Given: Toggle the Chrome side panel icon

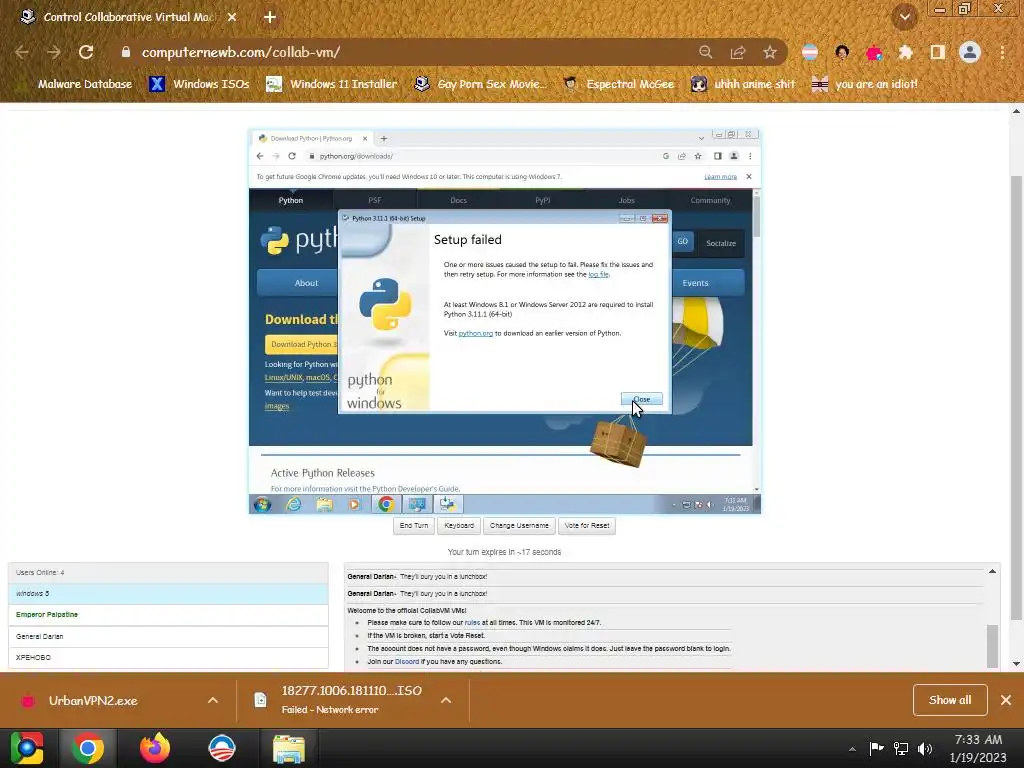Looking at the screenshot, I should point(937,52).
